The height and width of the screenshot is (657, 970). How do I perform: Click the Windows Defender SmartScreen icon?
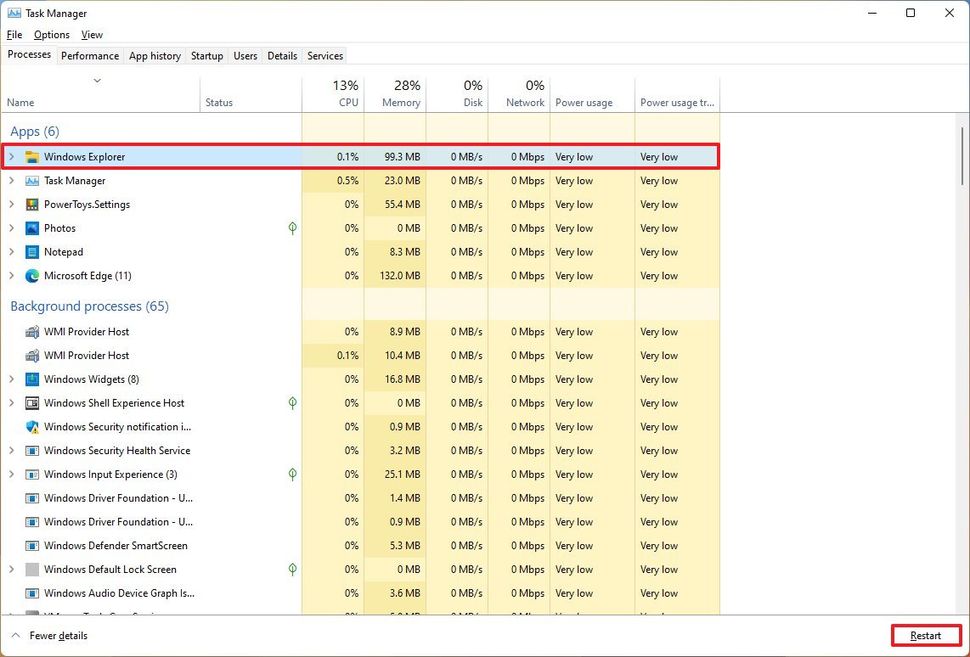click(33, 546)
